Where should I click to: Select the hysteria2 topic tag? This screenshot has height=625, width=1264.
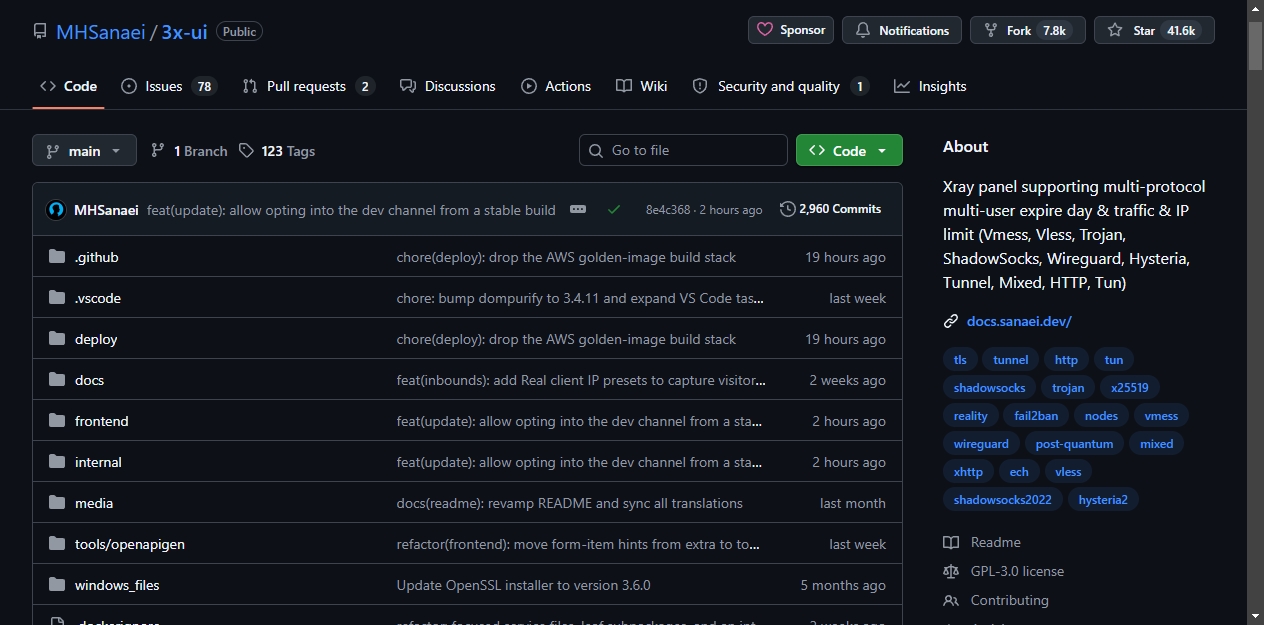point(1103,500)
